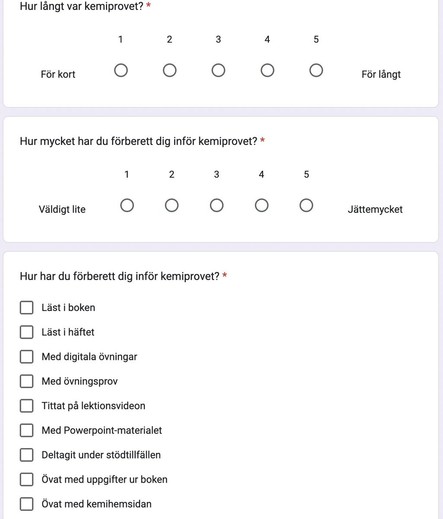Screen dimensions: 443x519
Task: Select rating 5 near 'För långt' label
Action: pos(316,70)
